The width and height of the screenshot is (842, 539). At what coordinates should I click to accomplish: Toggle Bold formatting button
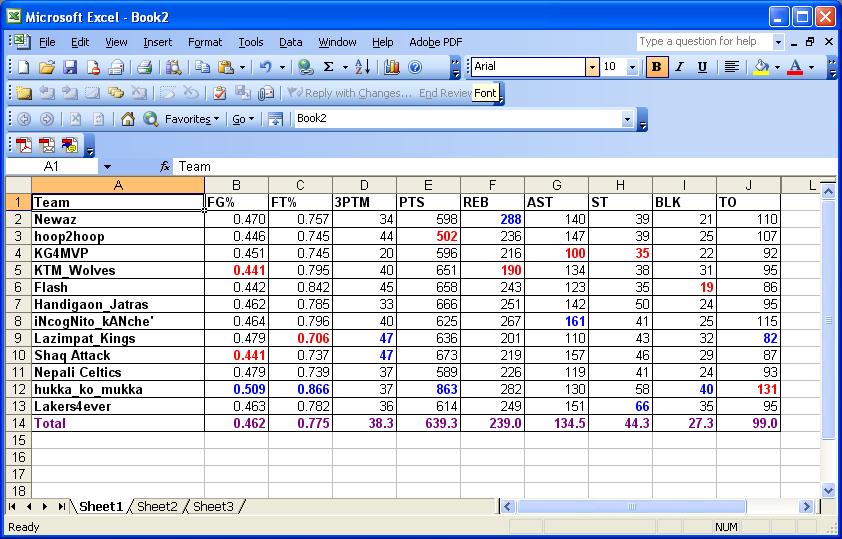(657, 67)
